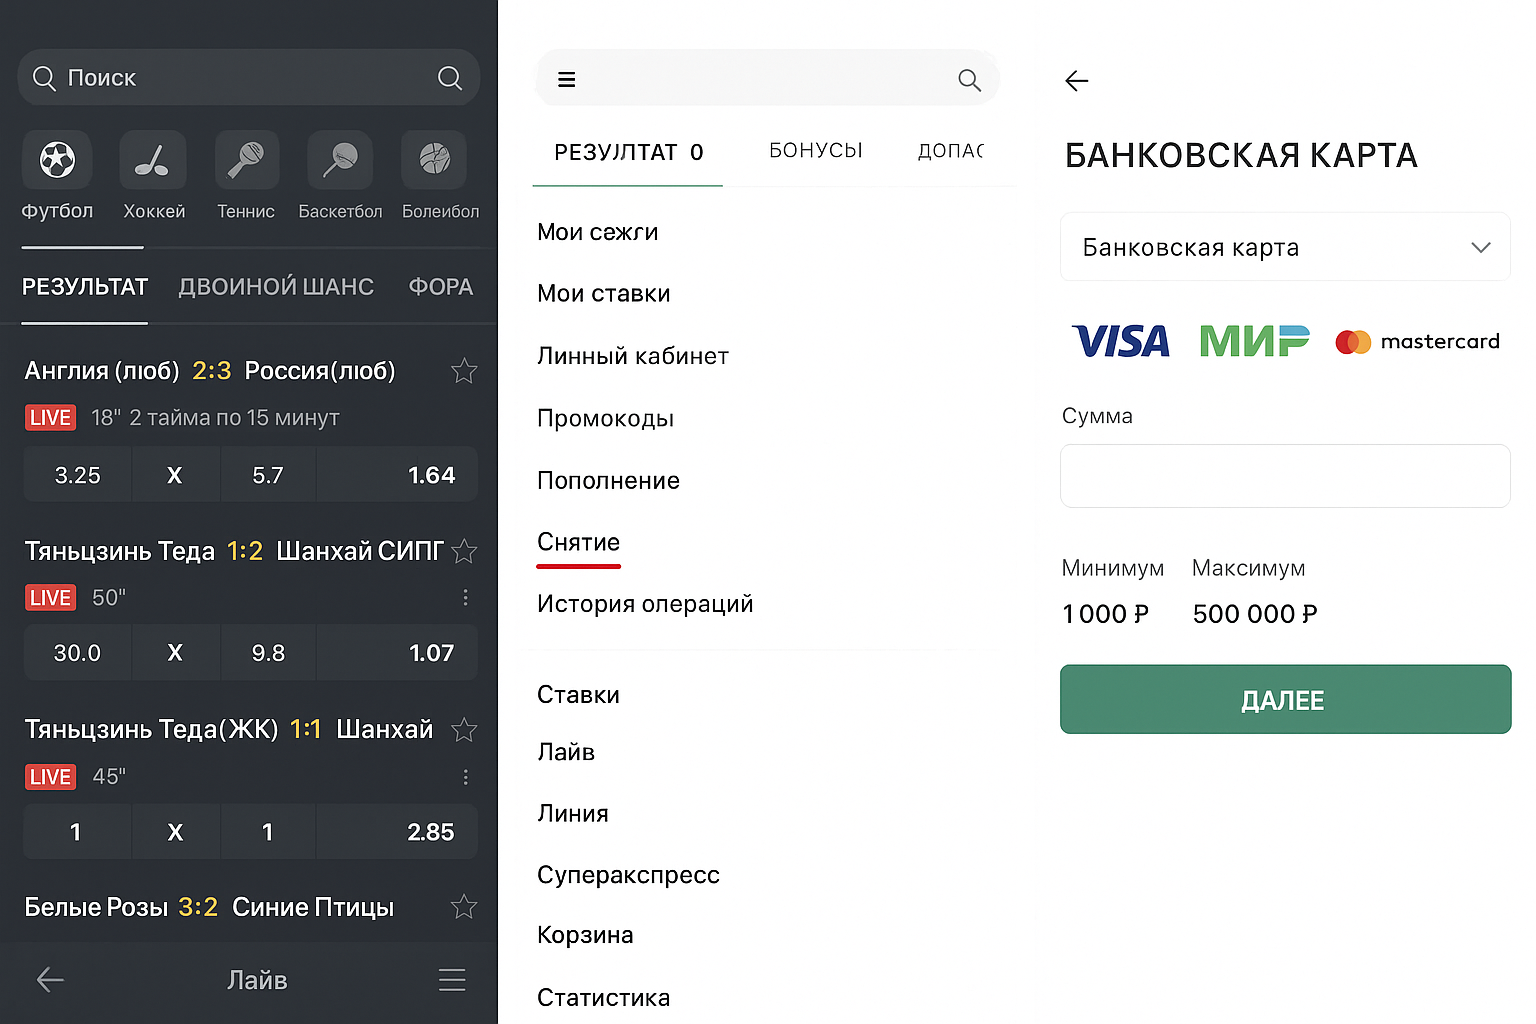Open the Баскетбол sport category

340,161
